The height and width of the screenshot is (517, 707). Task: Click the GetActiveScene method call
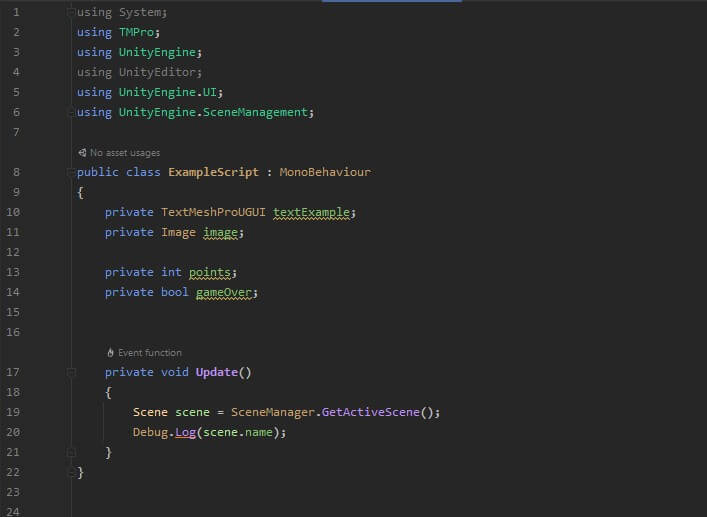[371, 412]
